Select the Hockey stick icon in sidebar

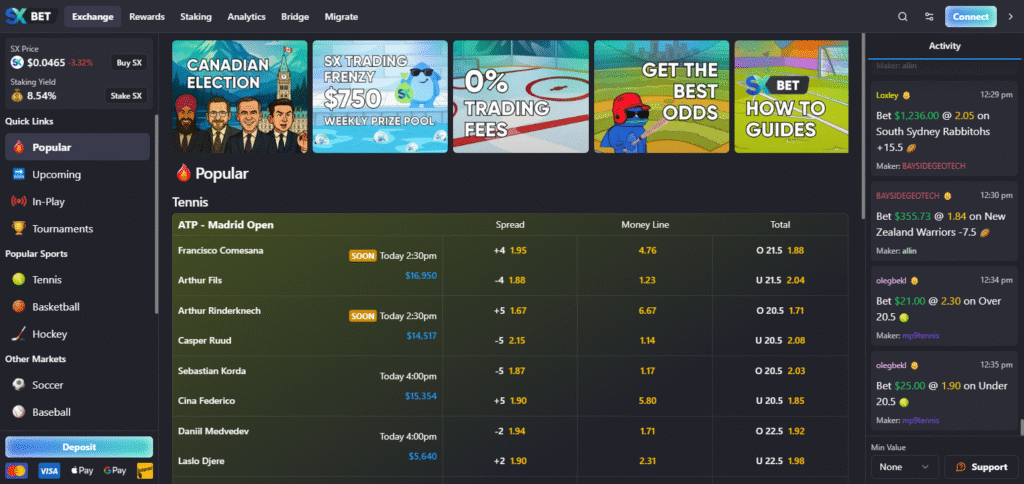coord(19,334)
